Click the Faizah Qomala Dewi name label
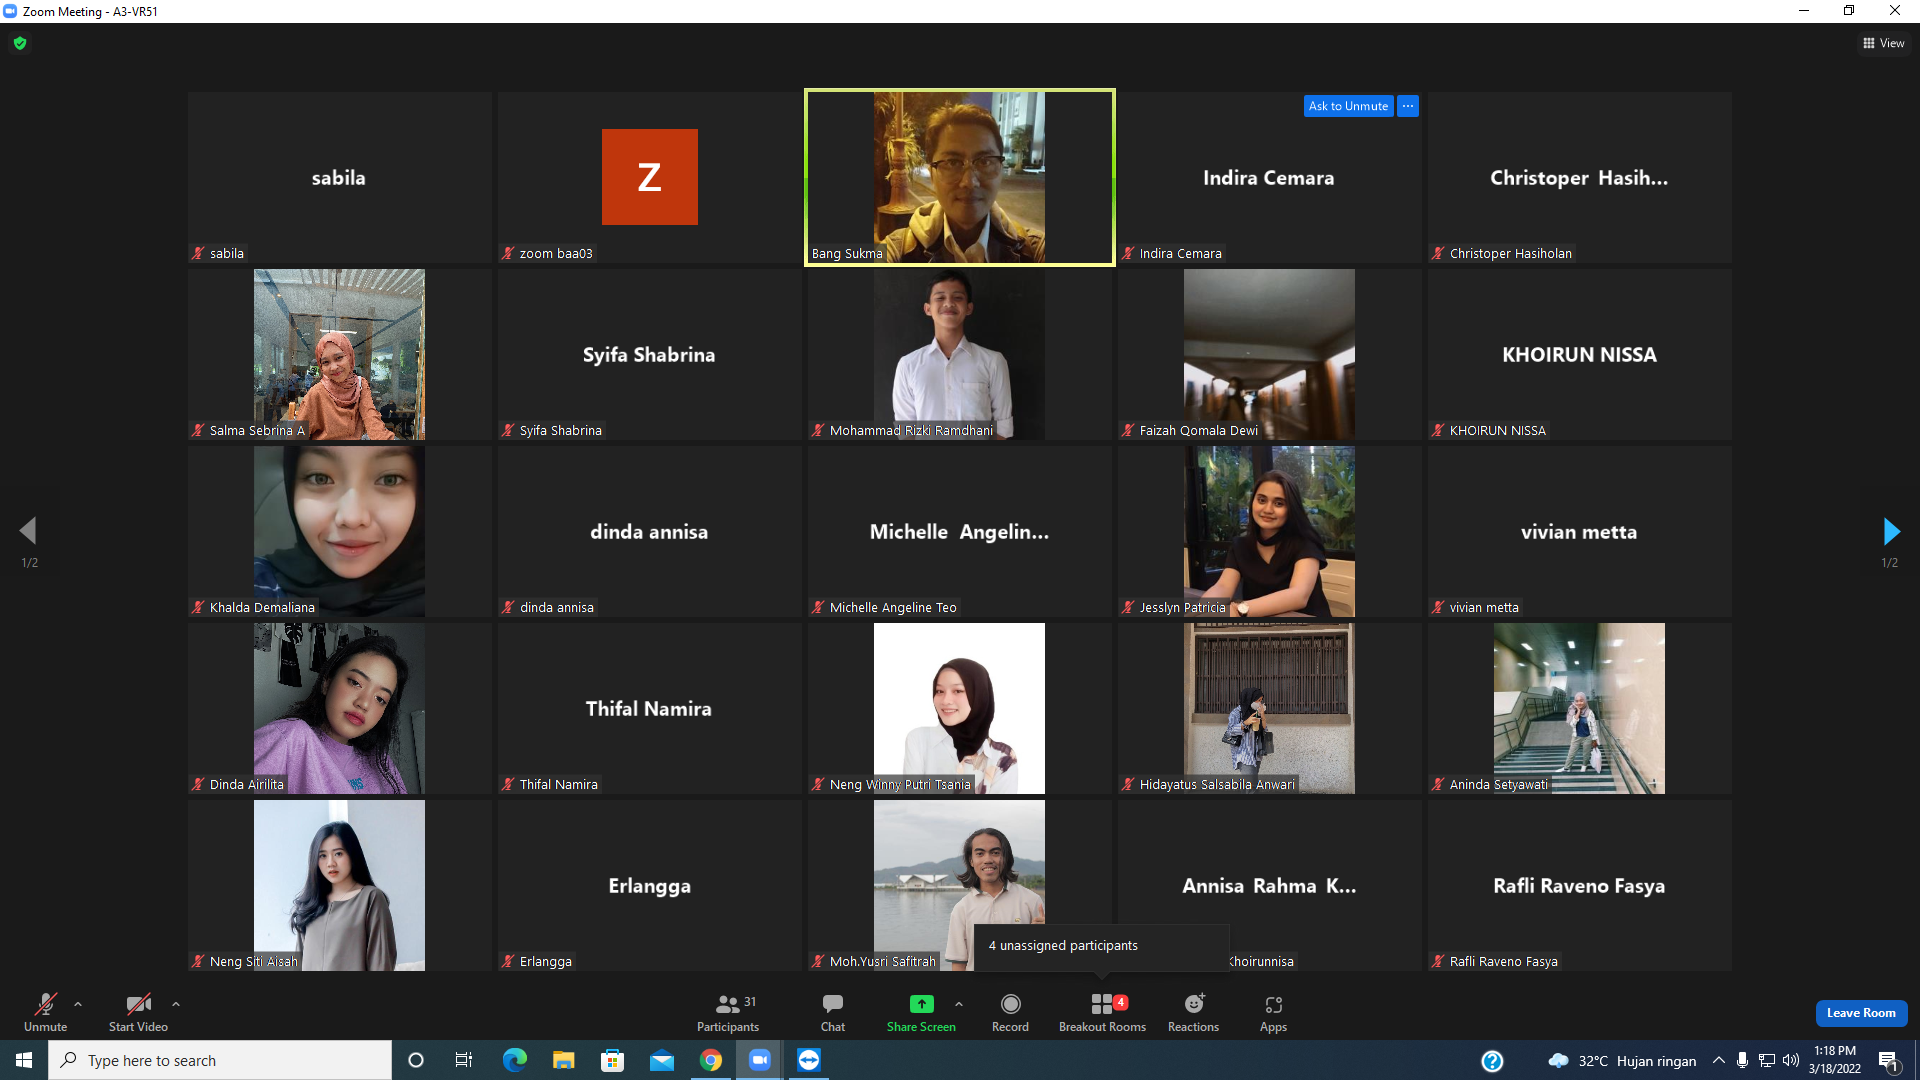This screenshot has height=1080, width=1920. (1199, 431)
